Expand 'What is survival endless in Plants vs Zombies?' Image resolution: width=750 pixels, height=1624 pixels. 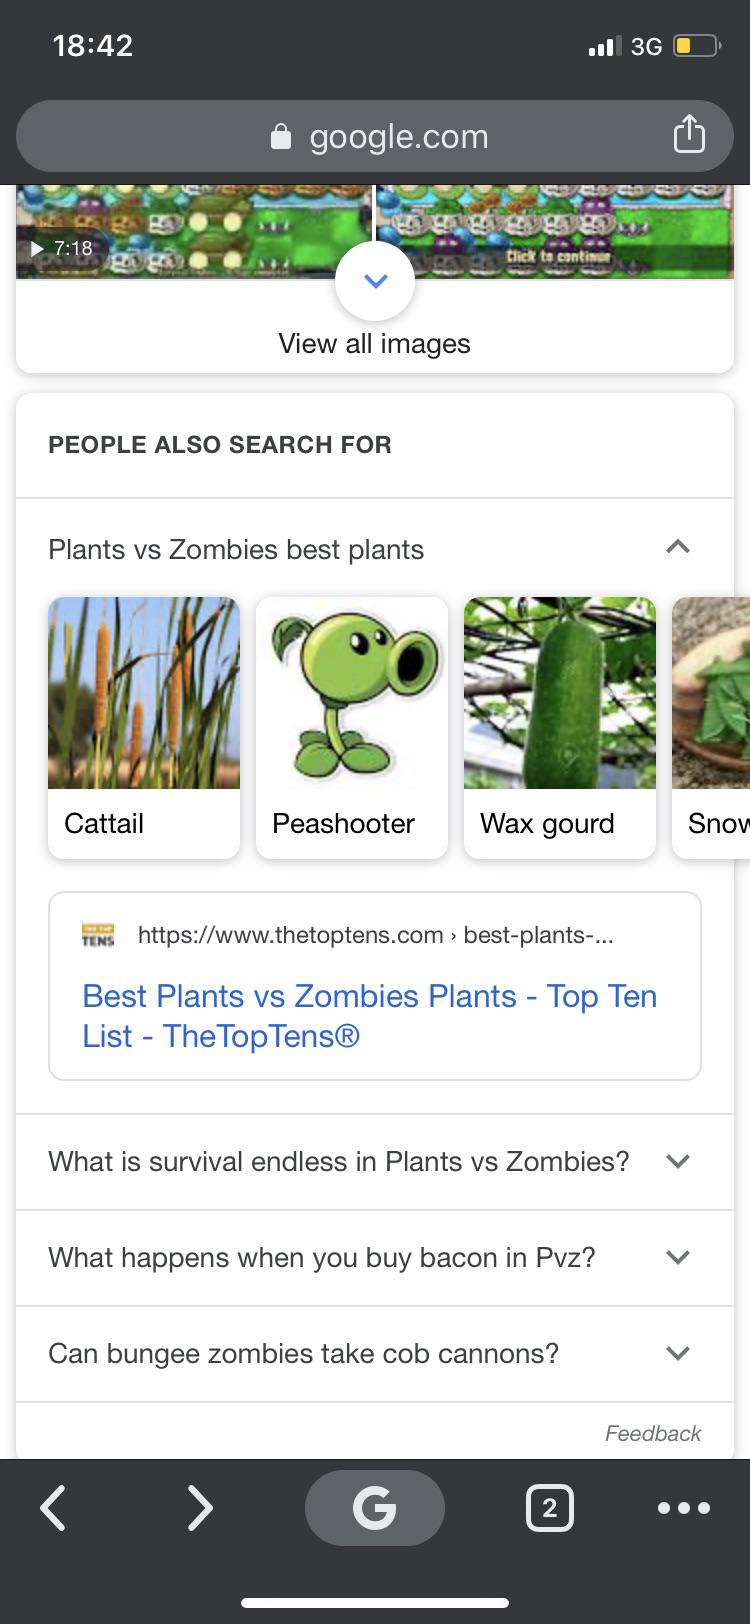click(x=677, y=1161)
